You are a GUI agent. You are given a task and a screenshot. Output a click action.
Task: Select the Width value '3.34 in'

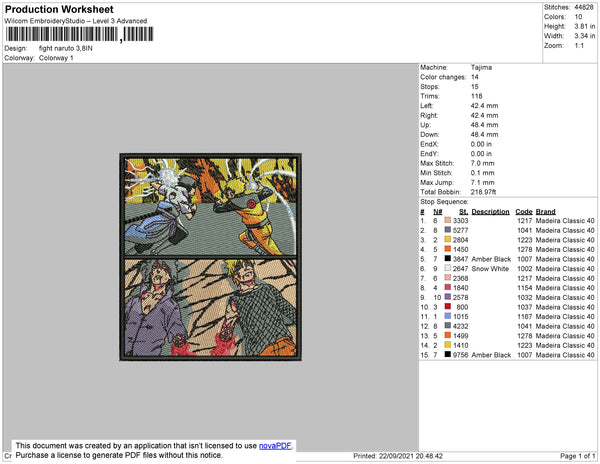tap(584, 36)
